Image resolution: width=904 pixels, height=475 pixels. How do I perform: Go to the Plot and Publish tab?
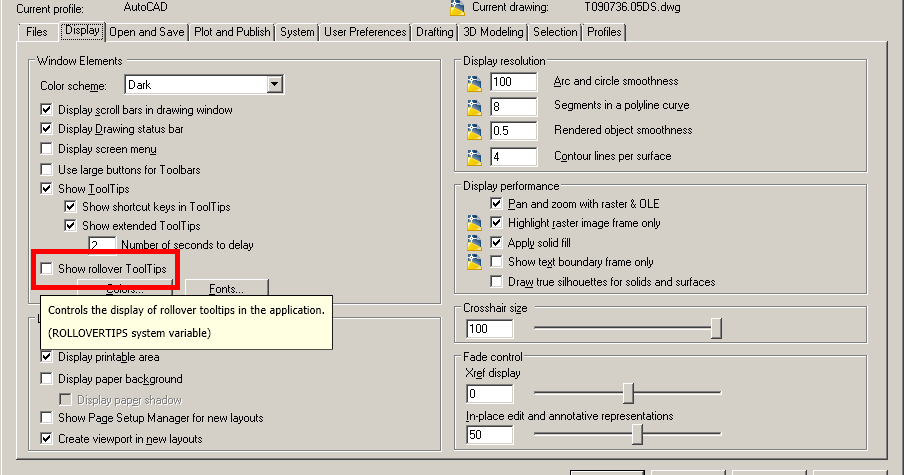[232, 32]
